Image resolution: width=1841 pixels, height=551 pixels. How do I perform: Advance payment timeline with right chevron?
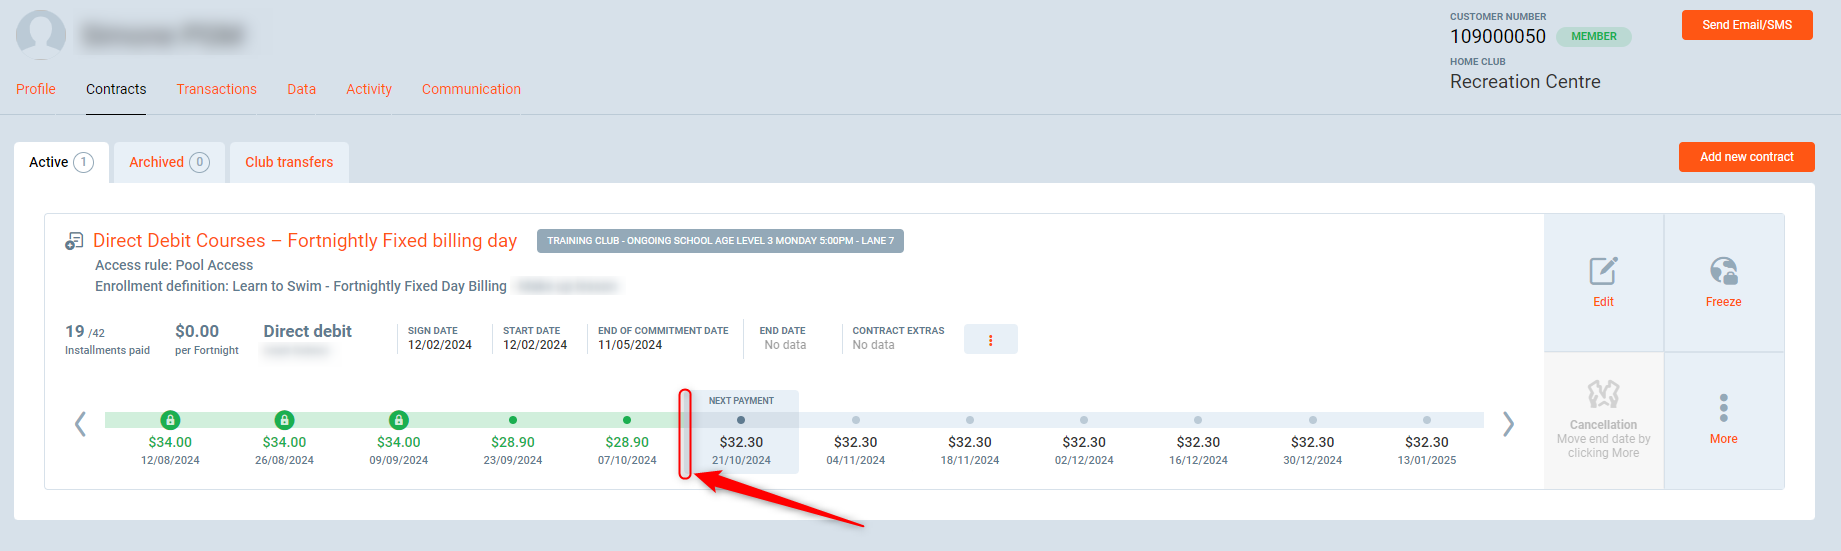pos(1508,424)
